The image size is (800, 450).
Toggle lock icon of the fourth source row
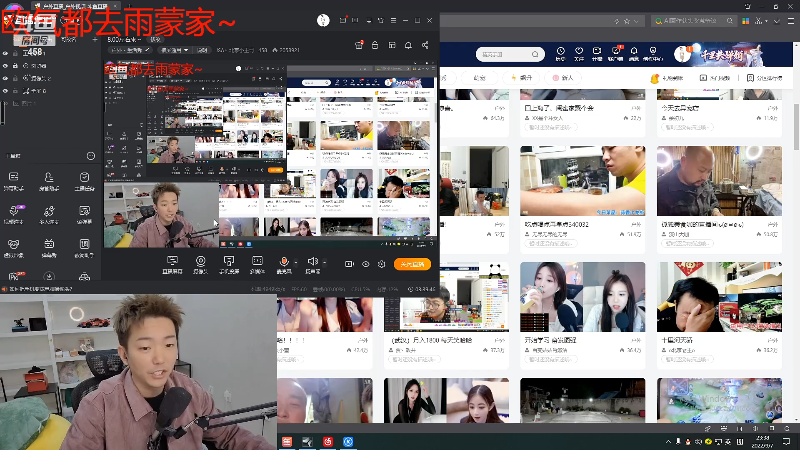point(15,91)
